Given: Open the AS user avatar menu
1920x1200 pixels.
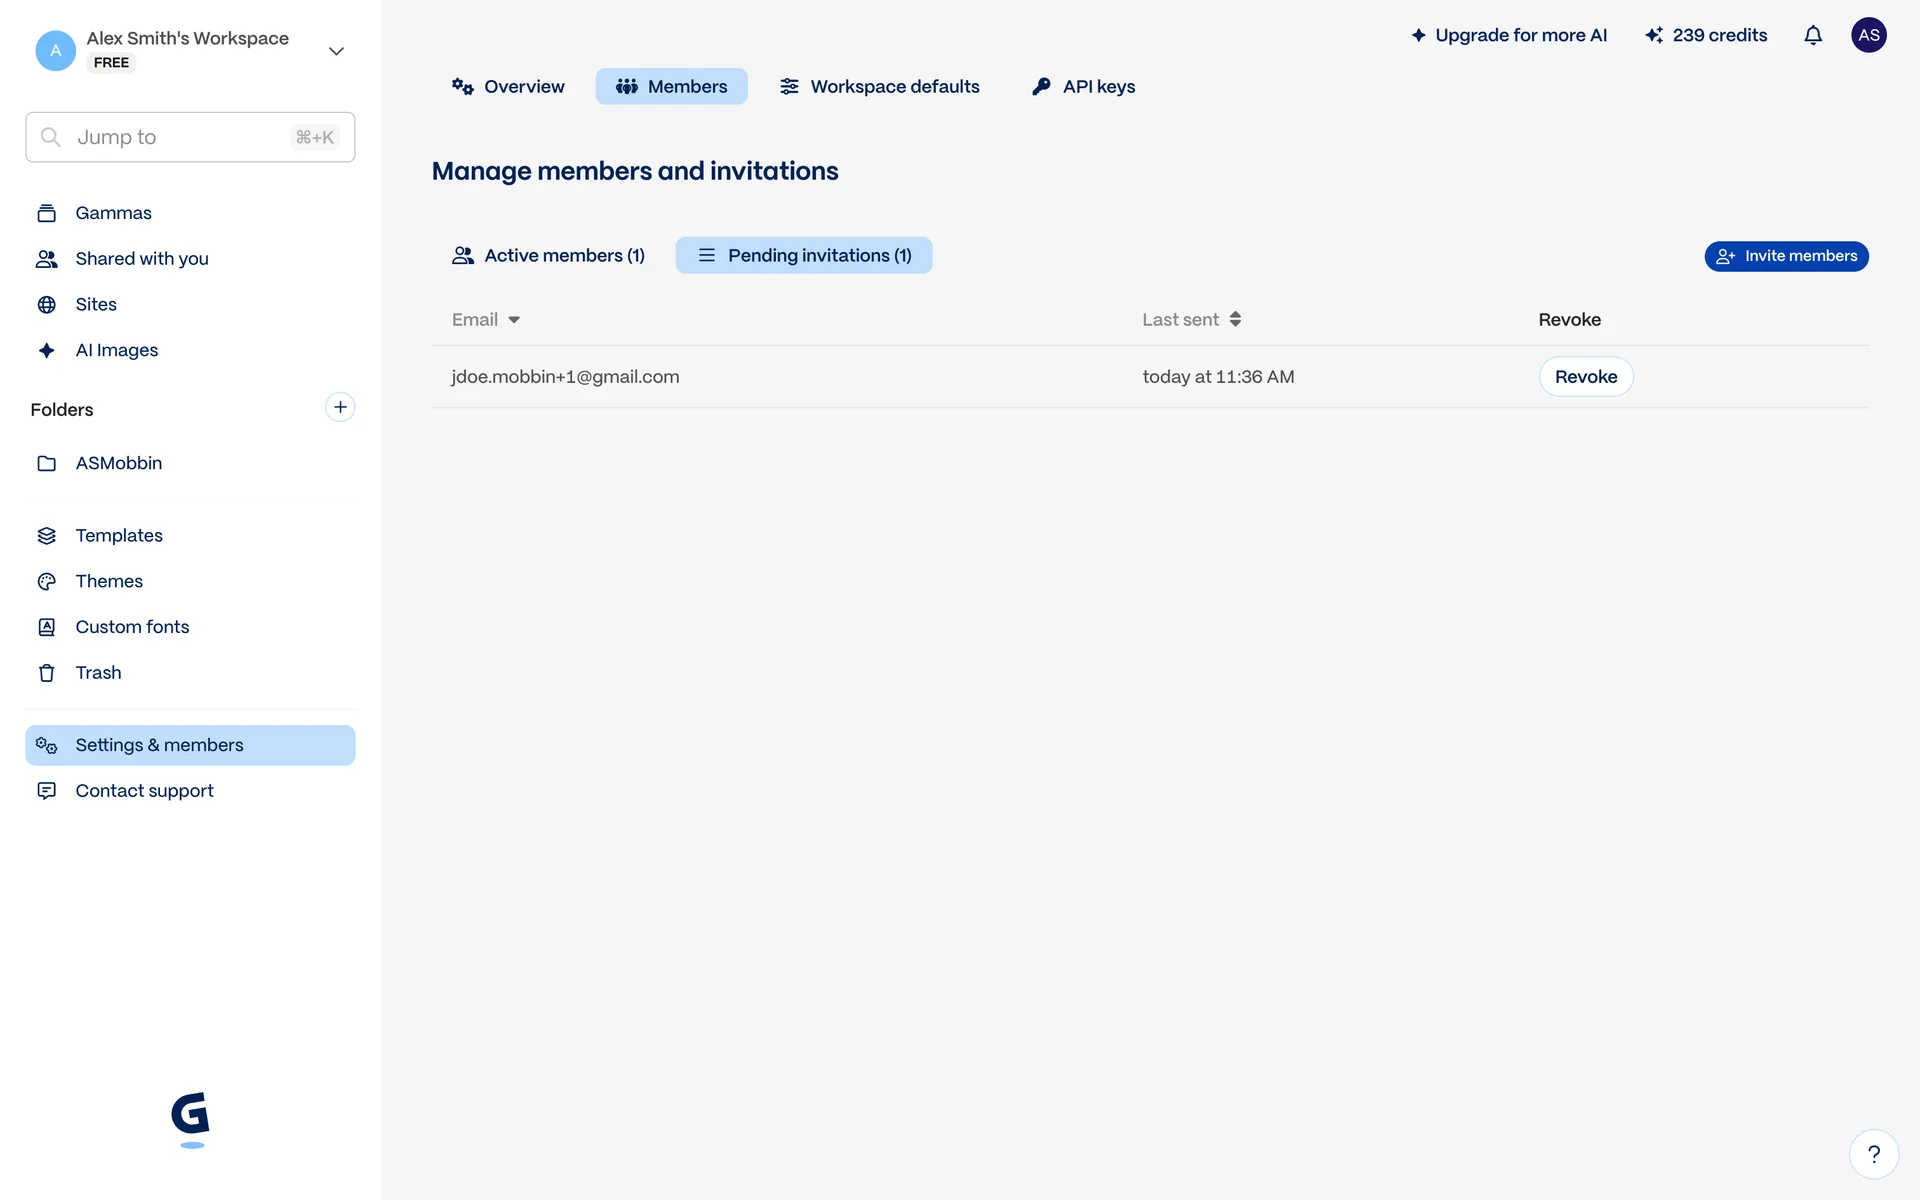Looking at the screenshot, I should click(1868, 36).
